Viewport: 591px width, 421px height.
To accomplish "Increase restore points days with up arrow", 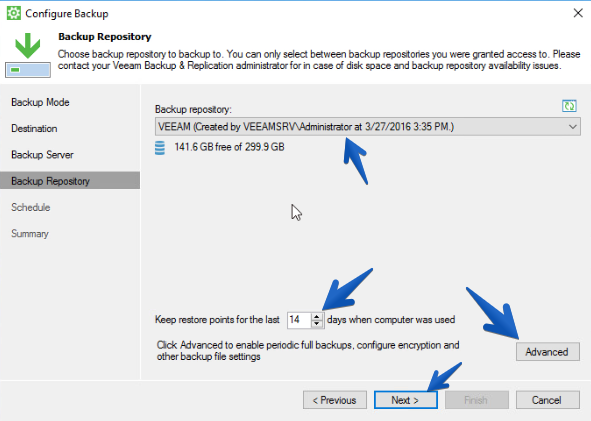I will click(x=317, y=316).
